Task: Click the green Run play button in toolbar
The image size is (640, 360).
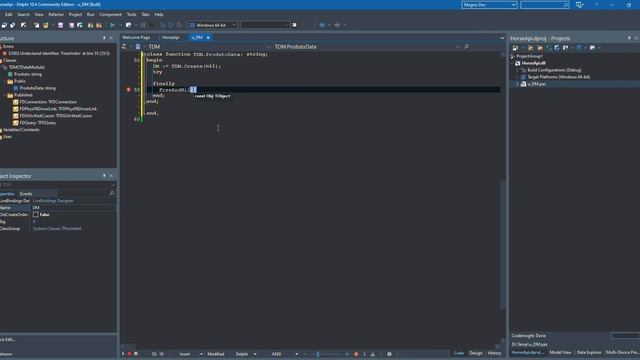Action: pyautogui.click(x=113, y=25)
